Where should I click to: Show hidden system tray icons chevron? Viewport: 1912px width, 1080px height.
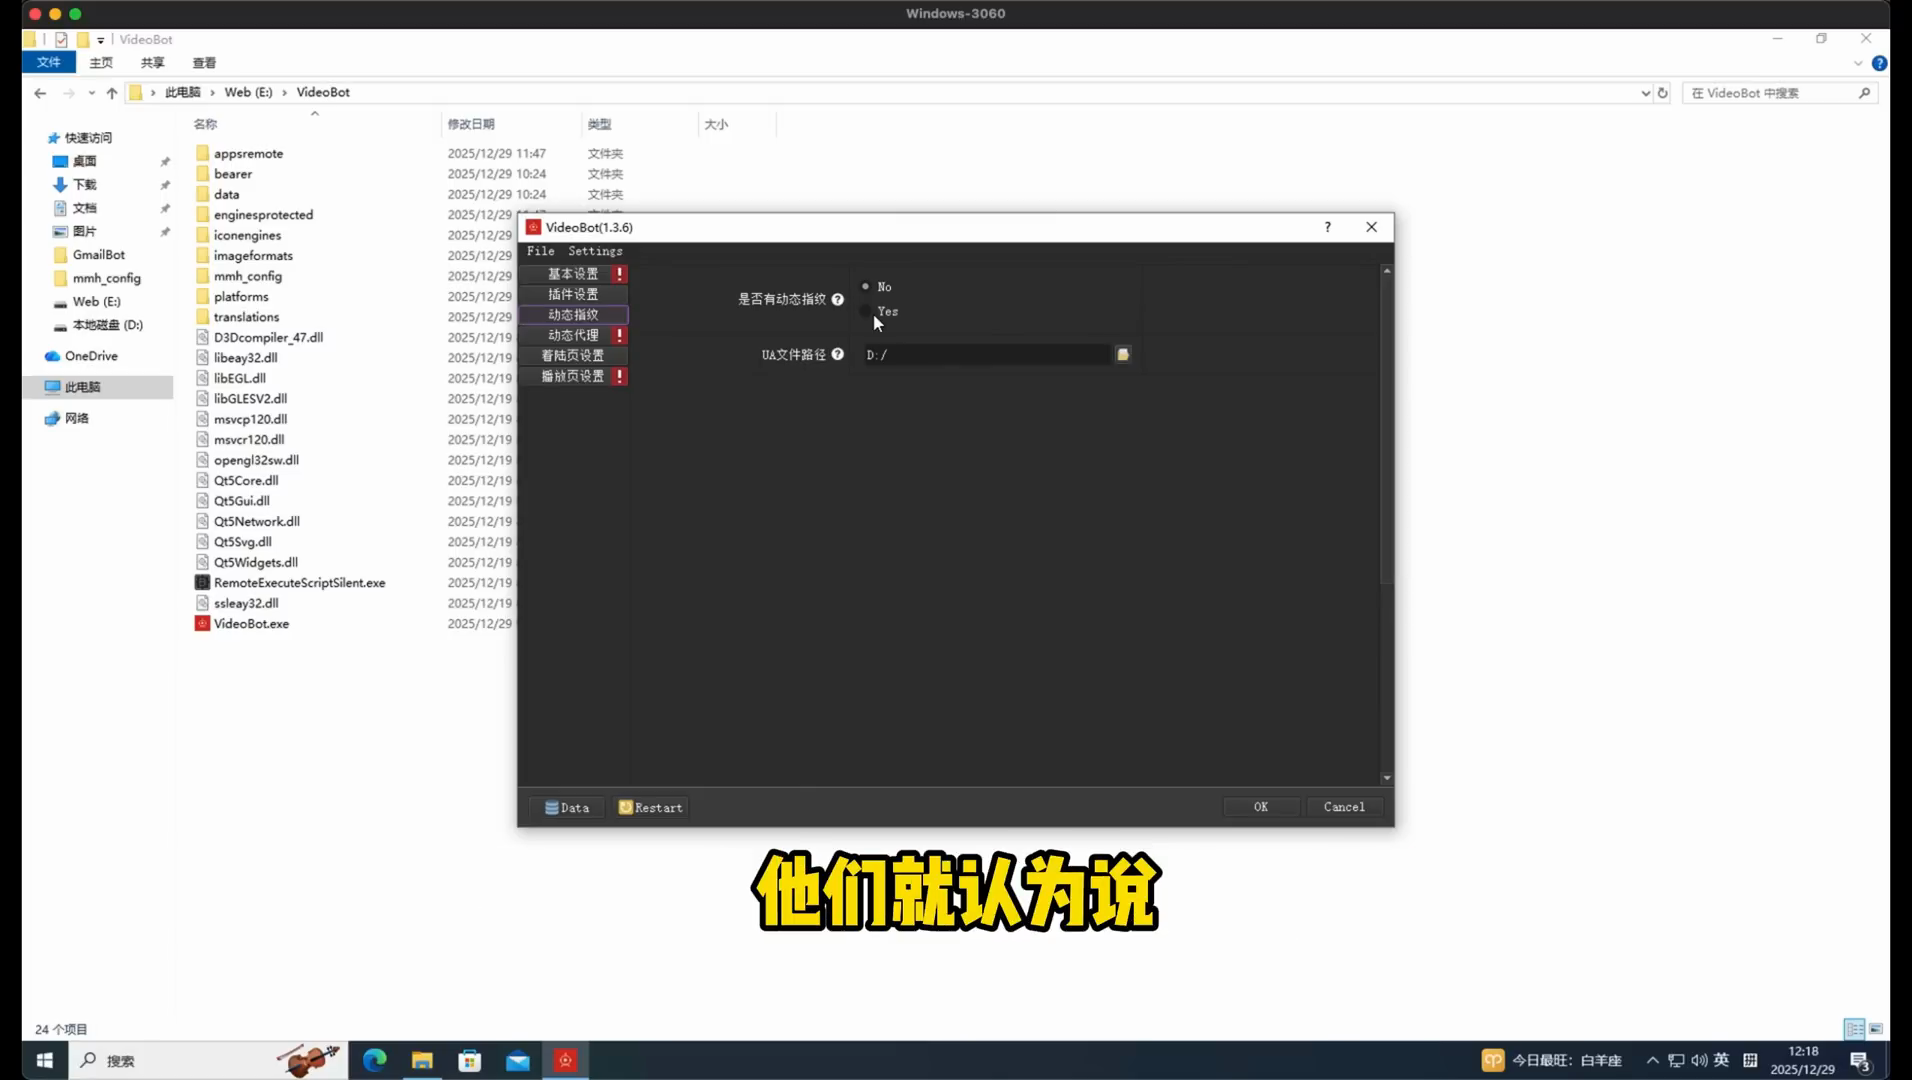pos(1652,1060)
